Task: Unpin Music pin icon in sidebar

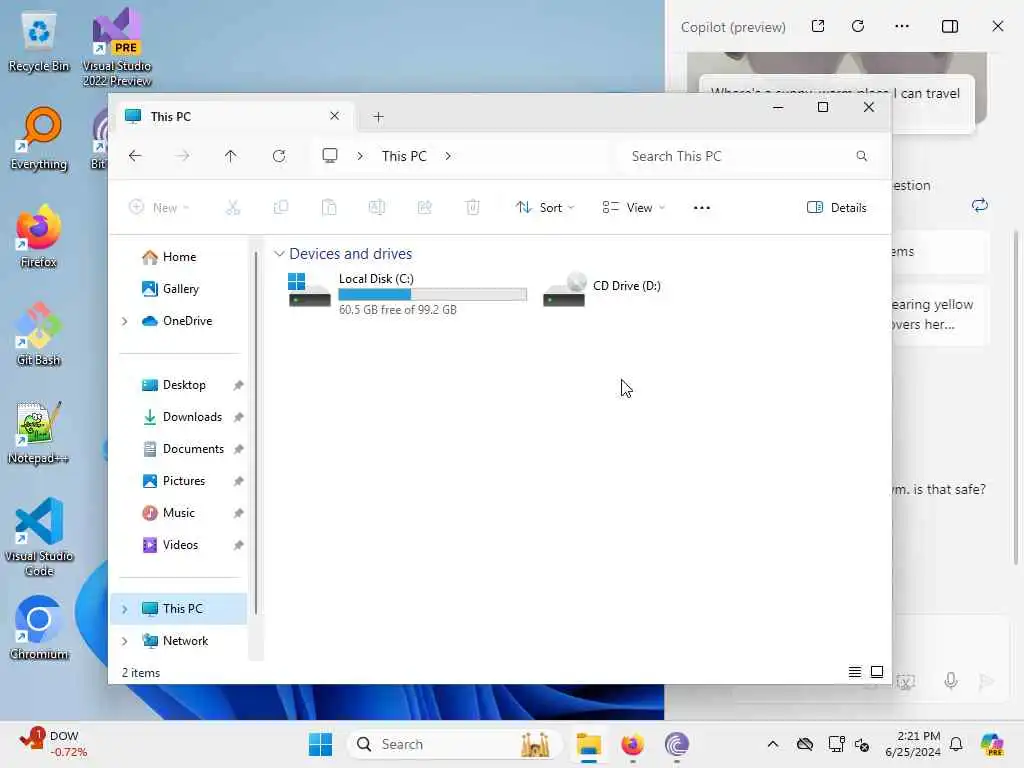Action: [x=238, y=513]
